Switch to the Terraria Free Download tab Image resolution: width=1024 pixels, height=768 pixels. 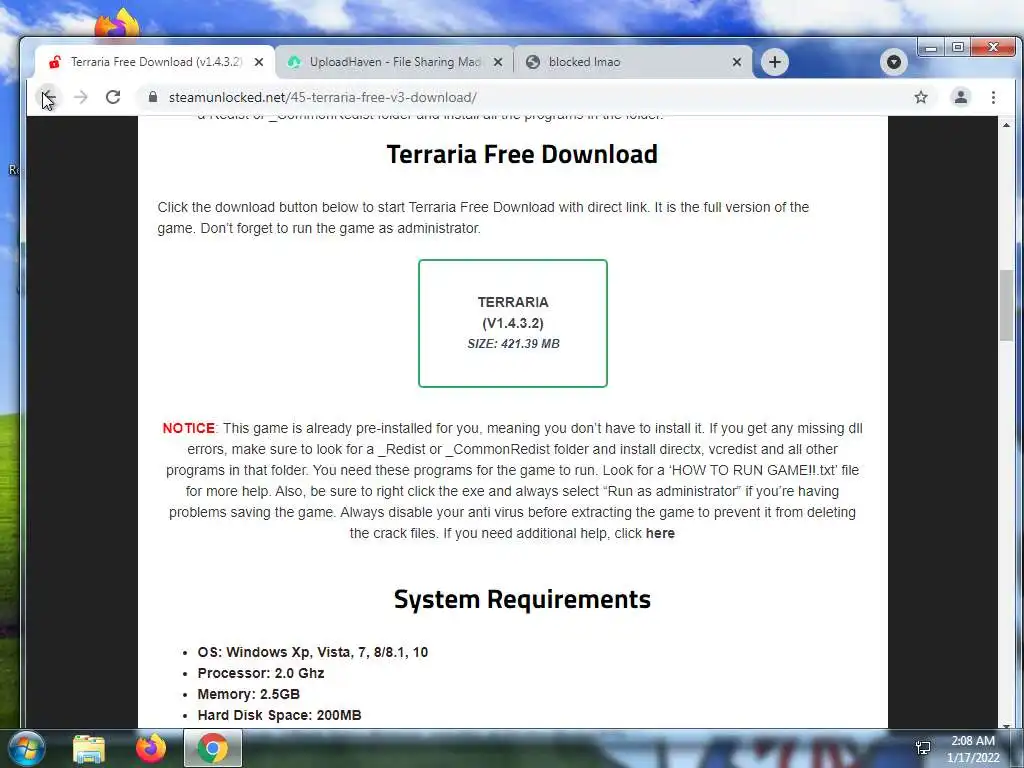[x=154, y=62]
